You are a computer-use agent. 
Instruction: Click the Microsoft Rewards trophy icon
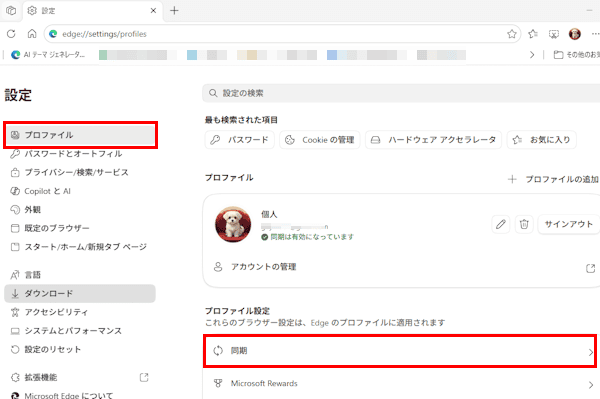pos(218,383)
